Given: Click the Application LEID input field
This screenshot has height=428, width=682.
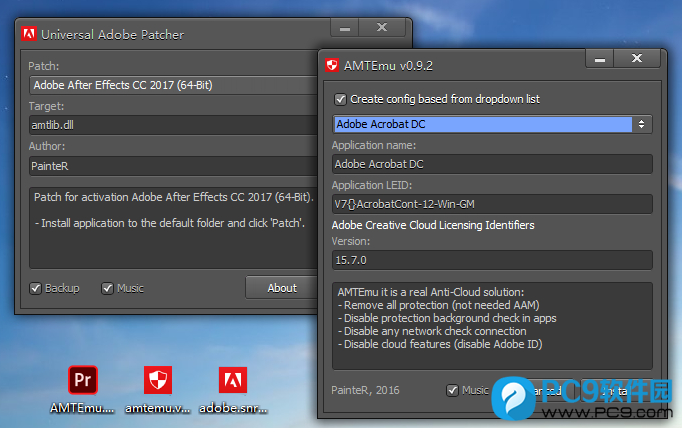Looking at the screenshot, I should click(492, 204).
